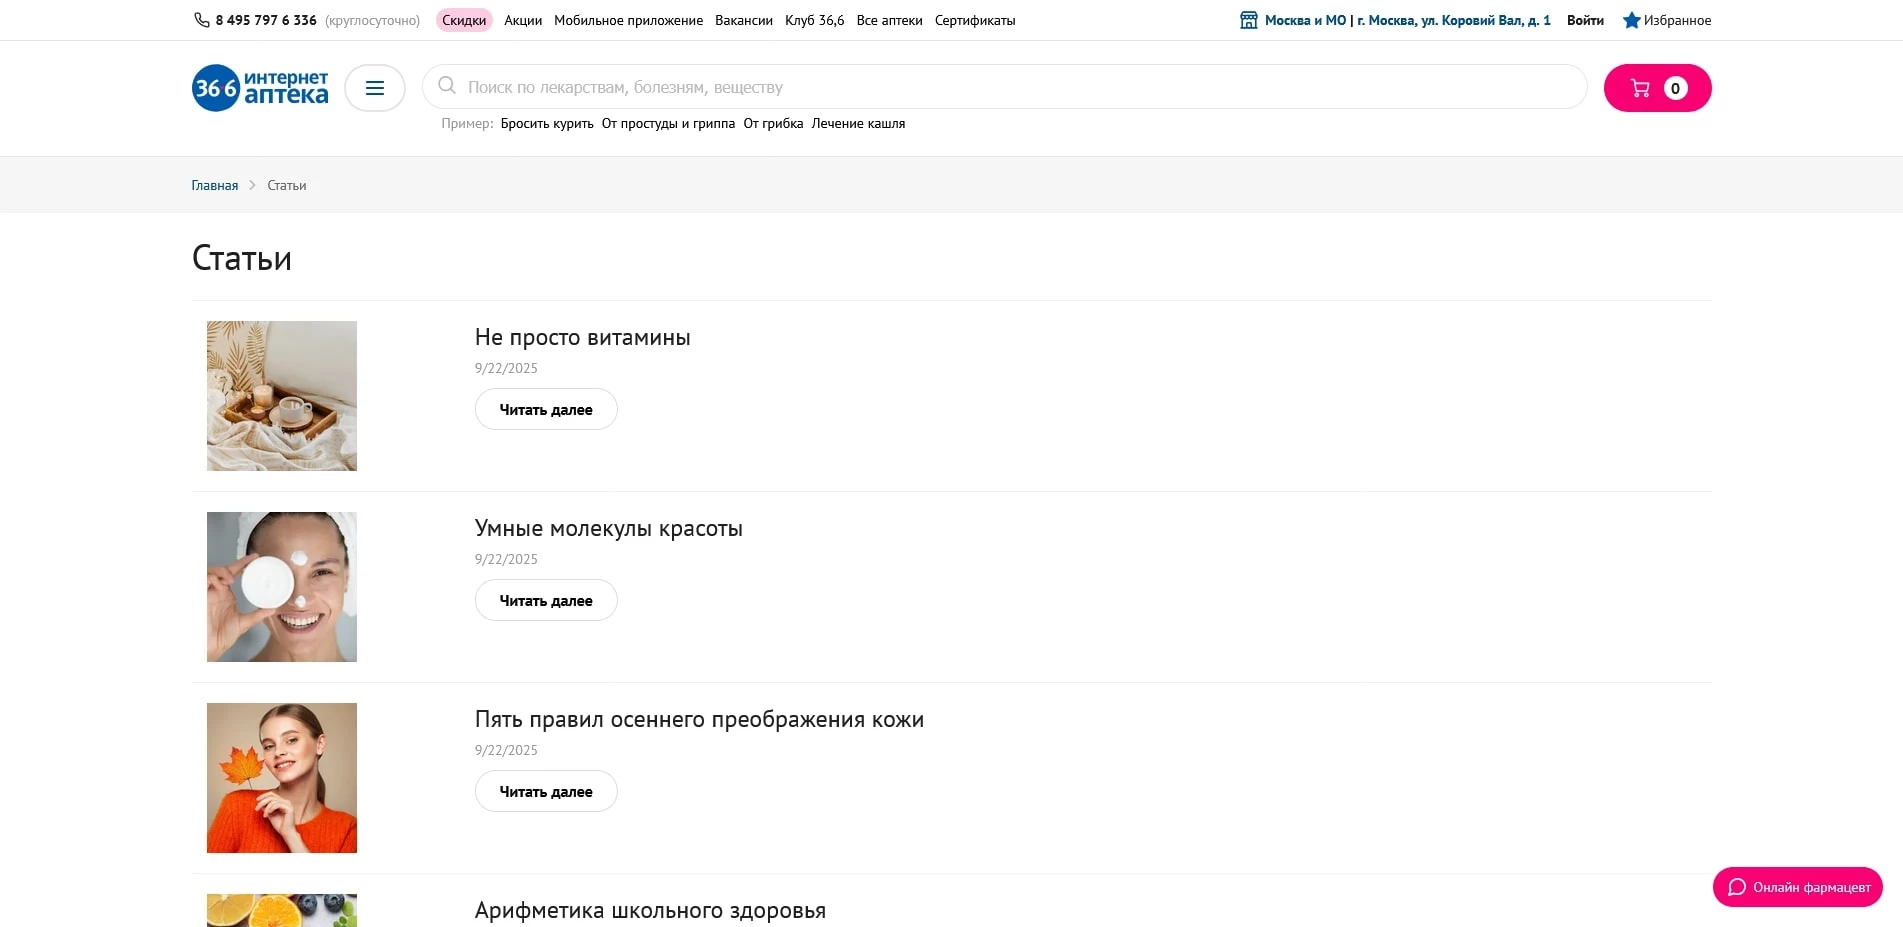The width and height of the screenshot is (1903, 927).
Task: Click Читать далее under Не просто витамины
Action: 545,409
